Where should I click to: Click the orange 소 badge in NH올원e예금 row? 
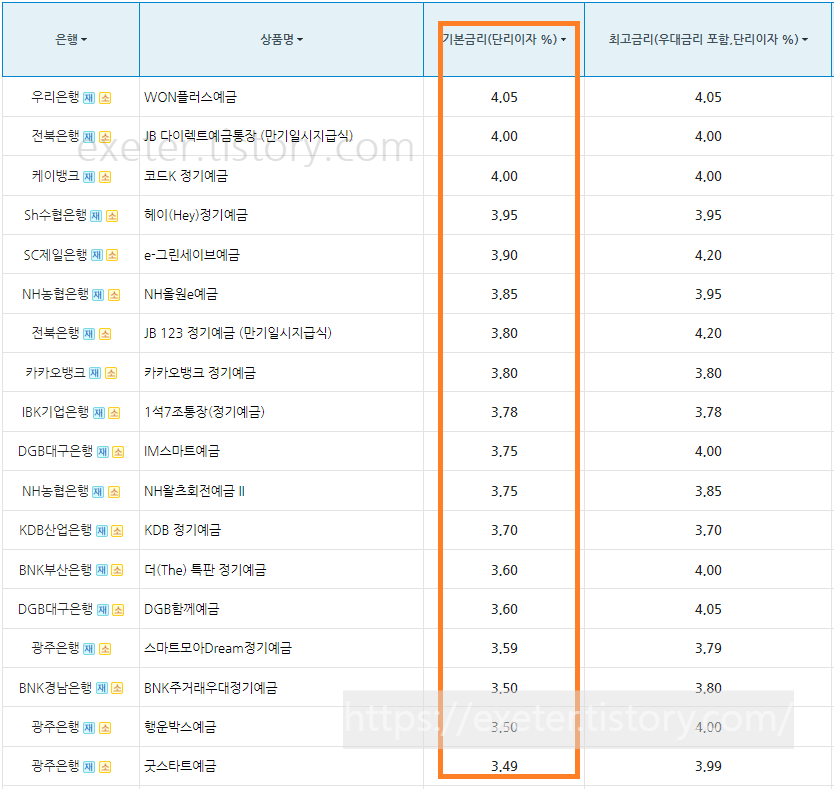114,295
